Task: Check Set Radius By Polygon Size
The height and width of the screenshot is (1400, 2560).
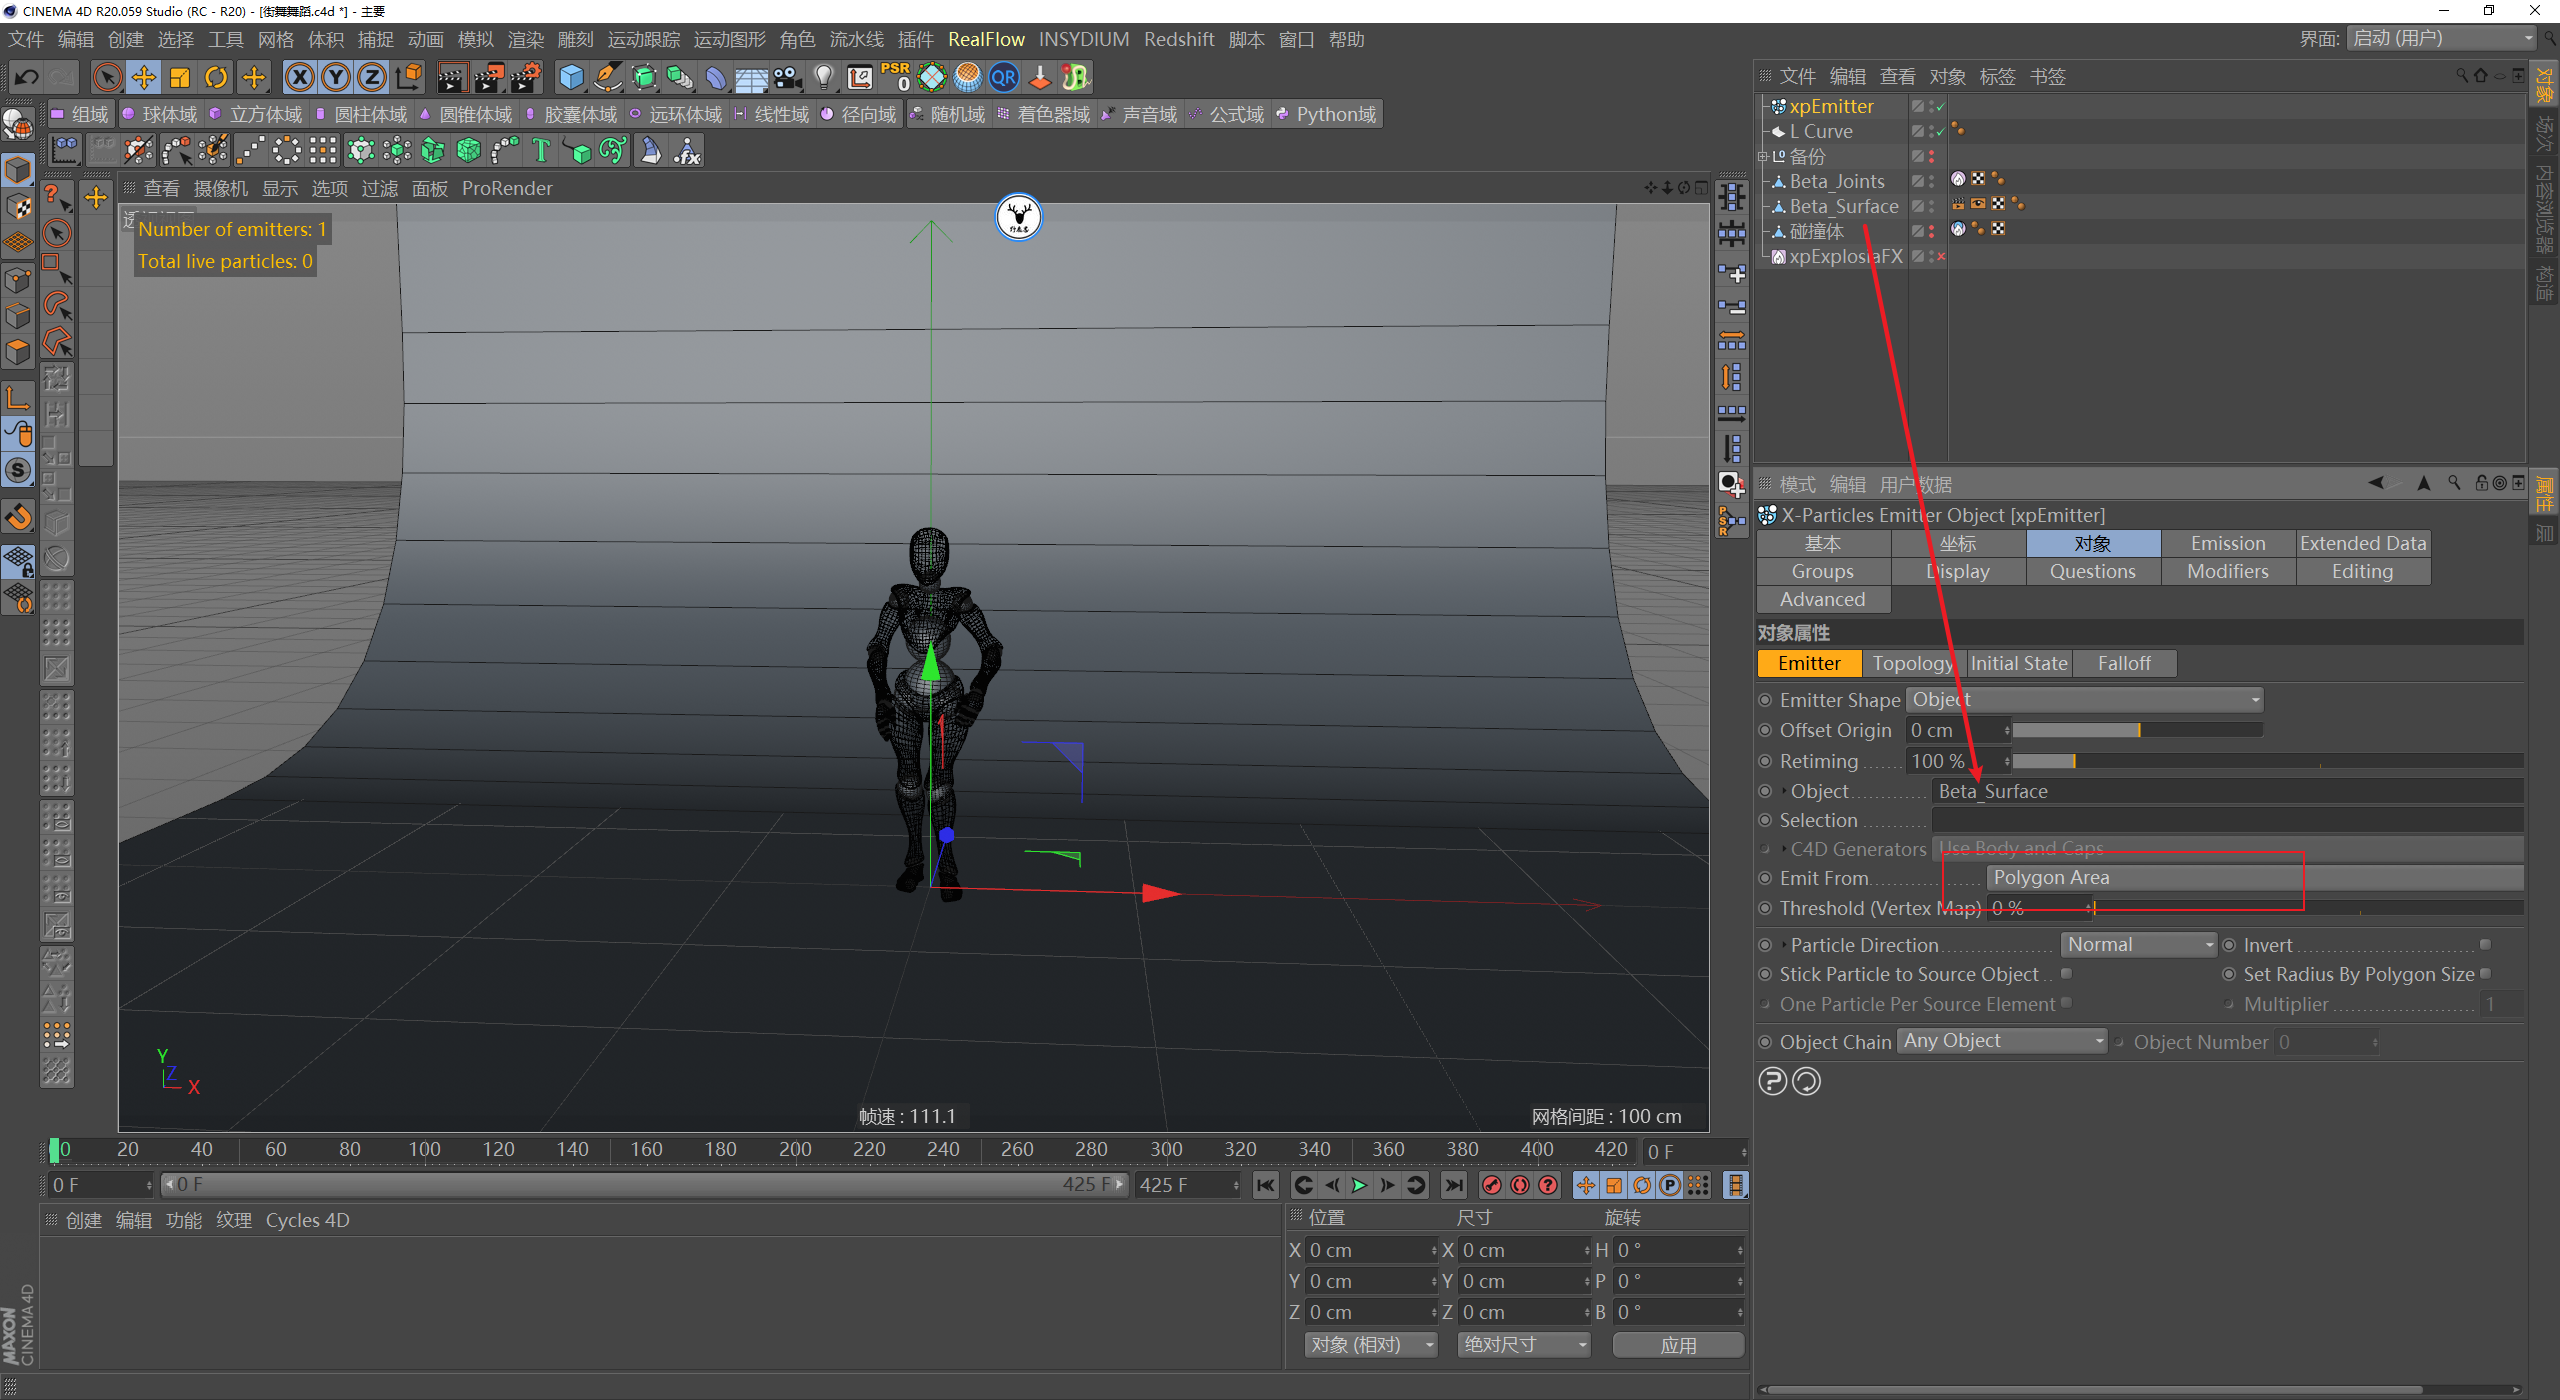Action: pos(2485,974)
